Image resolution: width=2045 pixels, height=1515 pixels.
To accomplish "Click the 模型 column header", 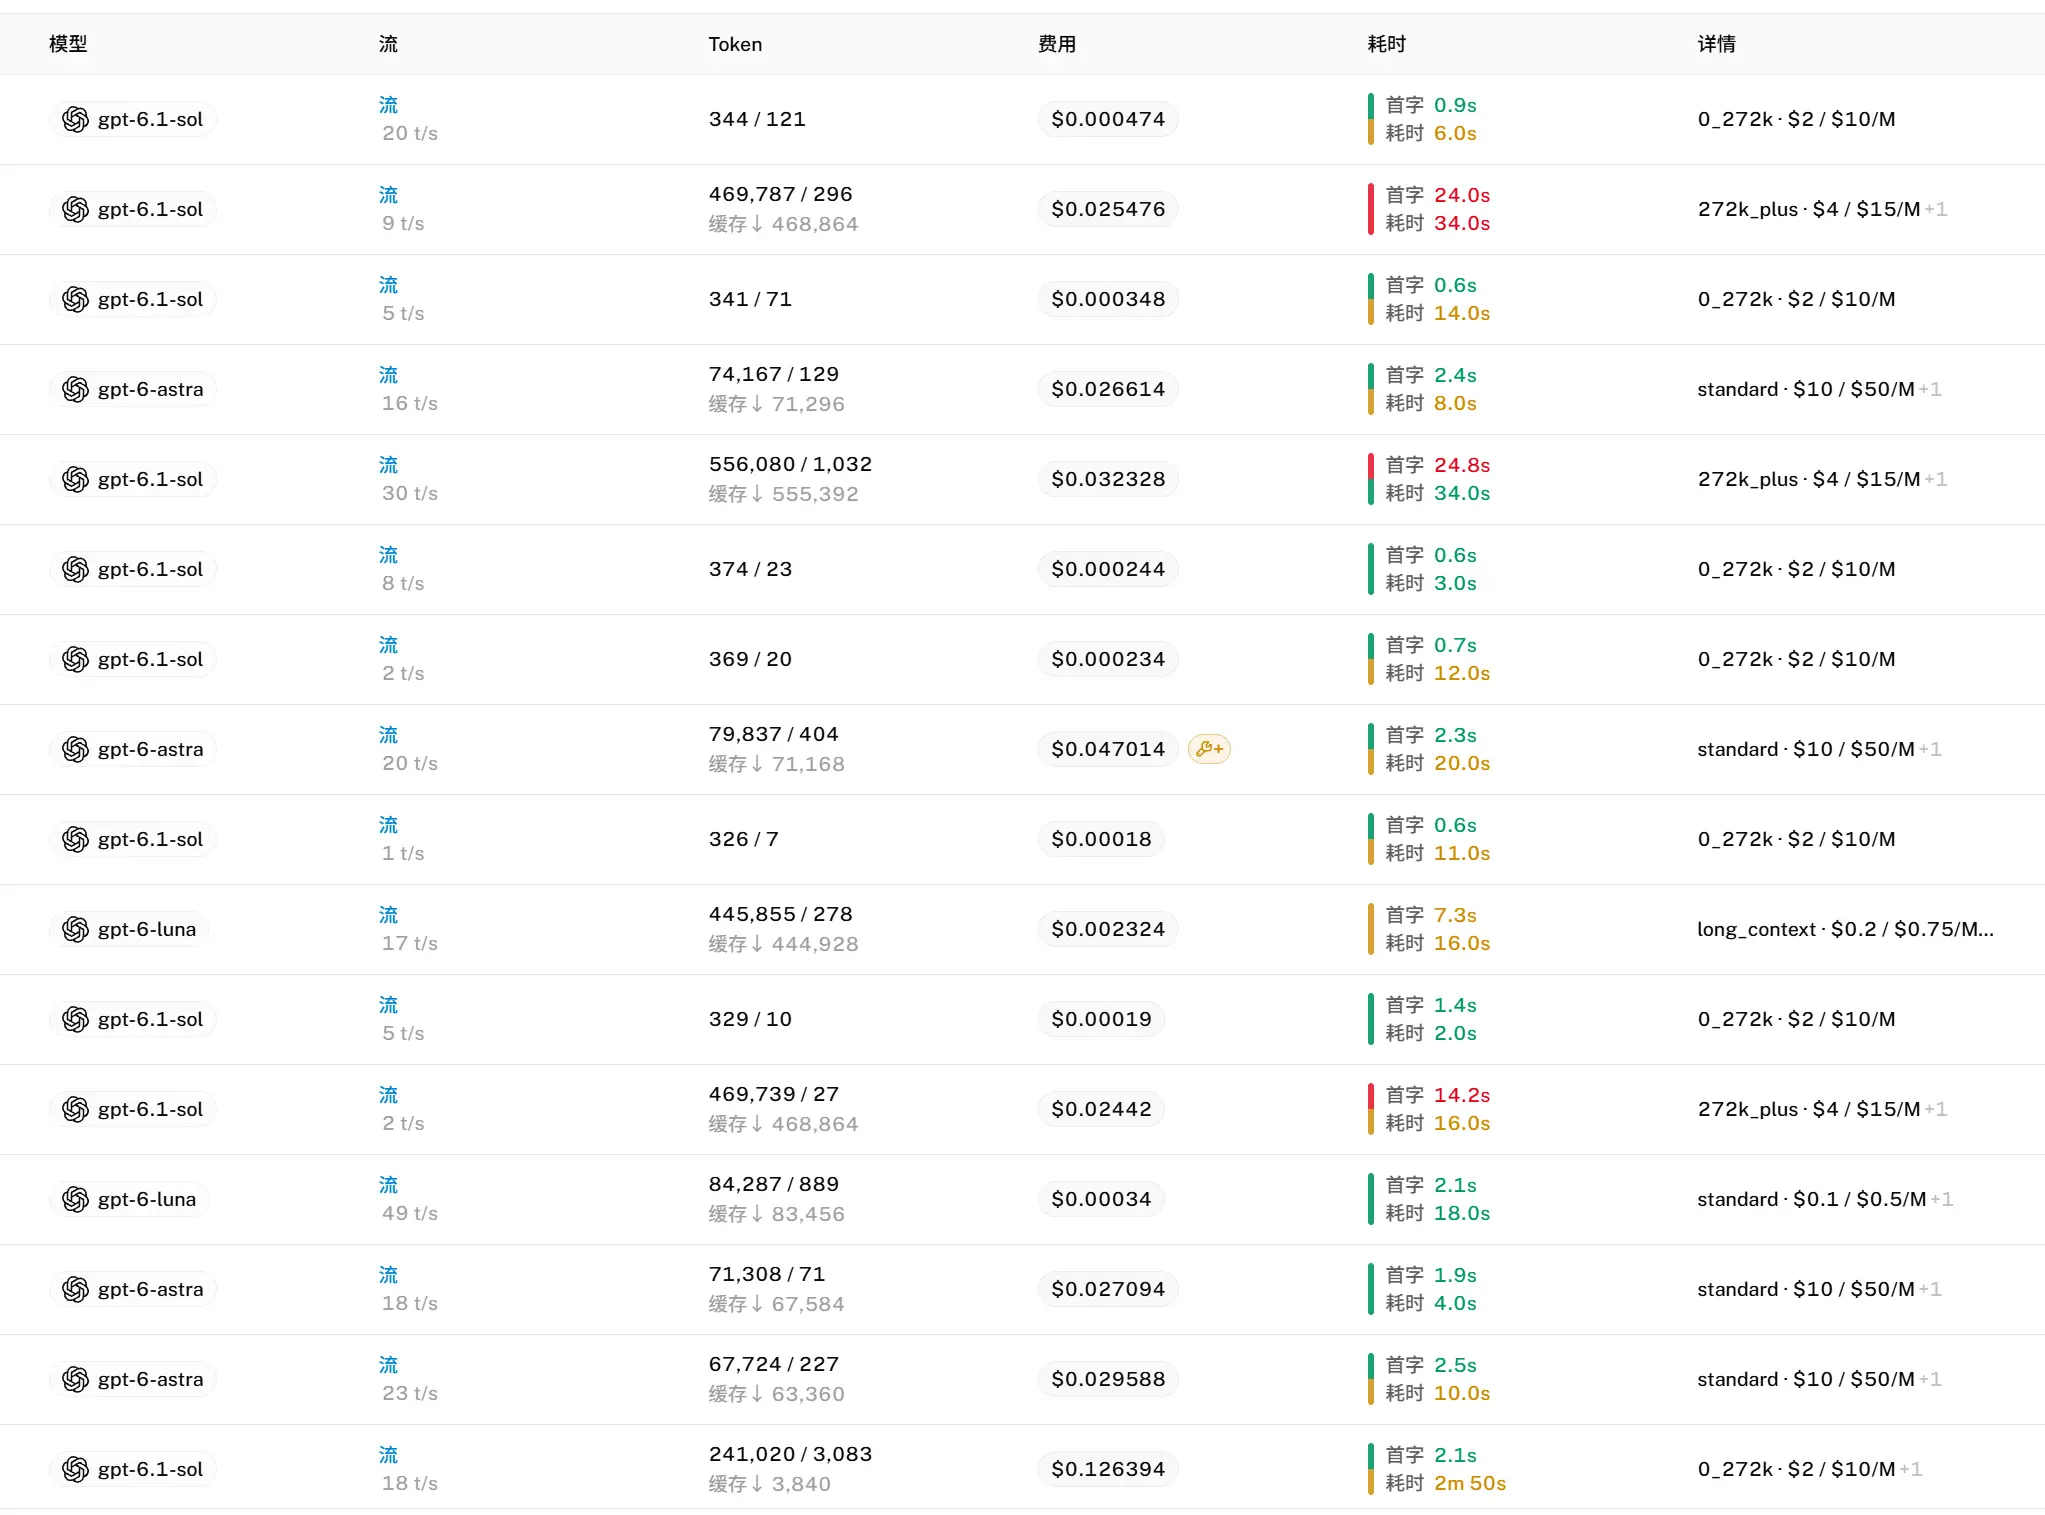I will [x=68, y=44].
